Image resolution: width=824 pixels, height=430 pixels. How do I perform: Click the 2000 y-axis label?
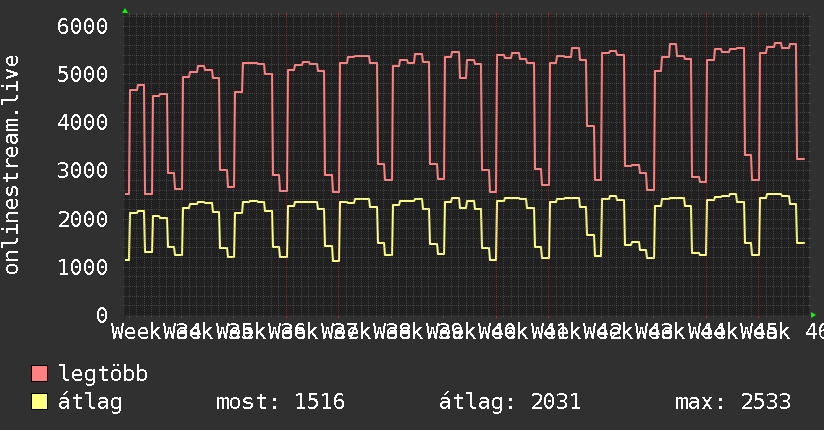point(83,219)
